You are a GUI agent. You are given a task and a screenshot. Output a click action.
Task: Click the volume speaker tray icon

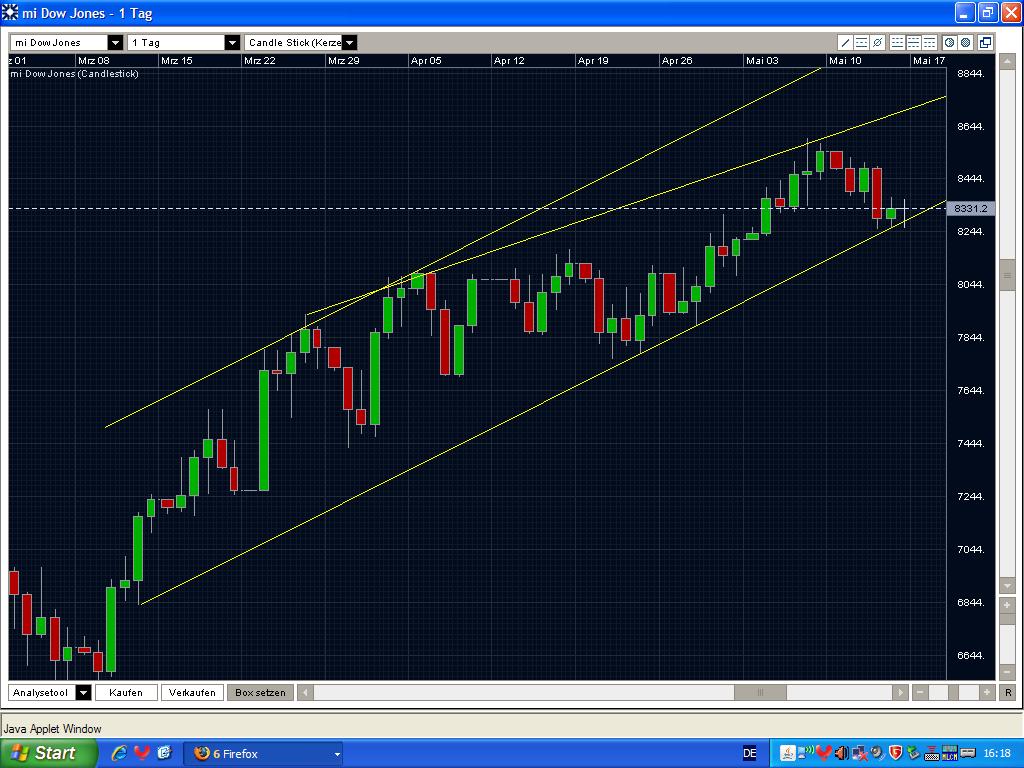coord(842,753)
